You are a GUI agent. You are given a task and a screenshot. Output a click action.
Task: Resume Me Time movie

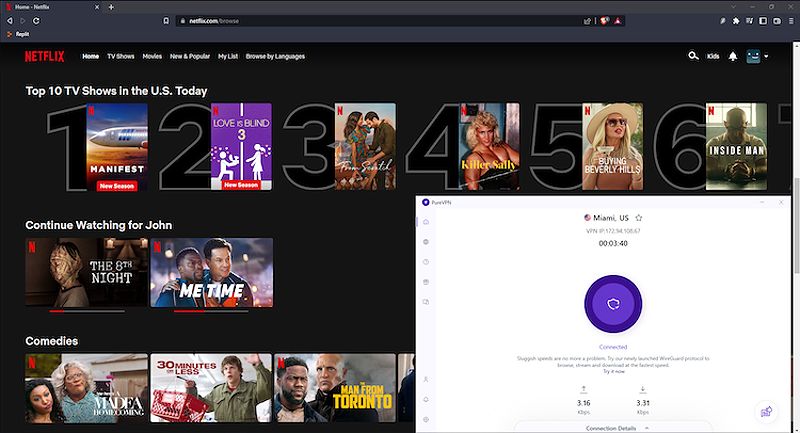[x=211, y=272]
